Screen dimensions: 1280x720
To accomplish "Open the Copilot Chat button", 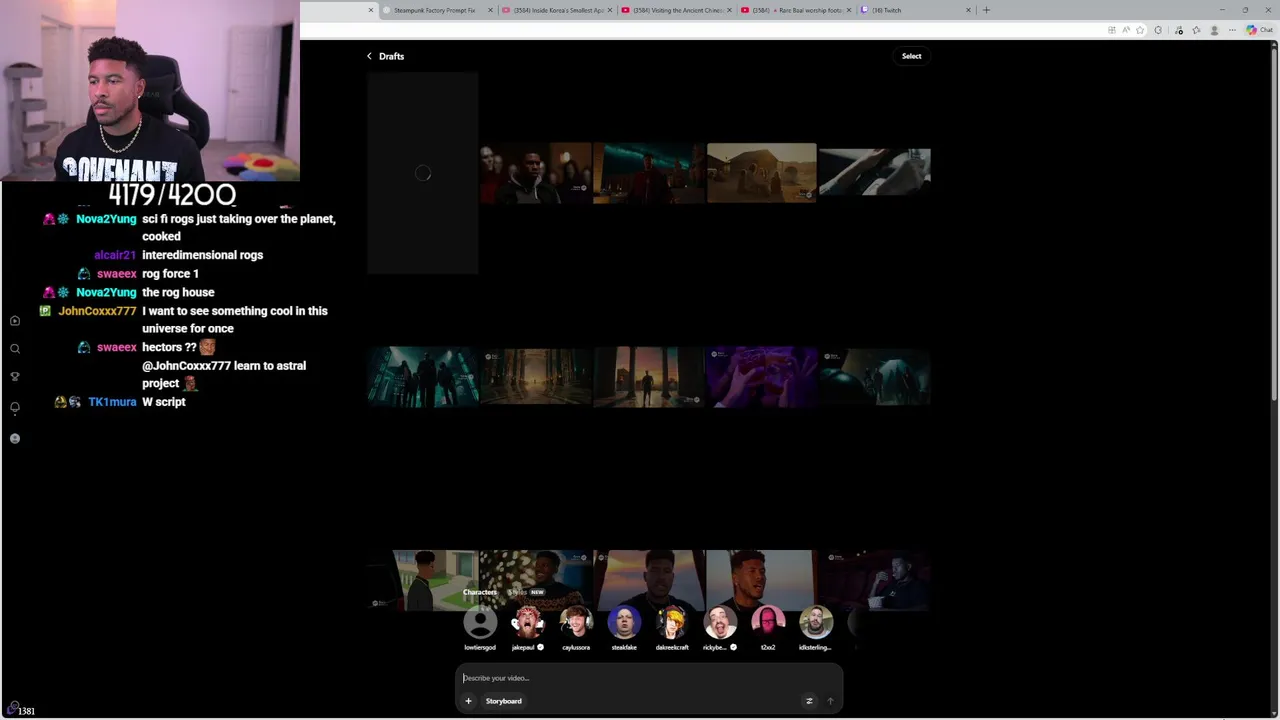I will 1259,30.
